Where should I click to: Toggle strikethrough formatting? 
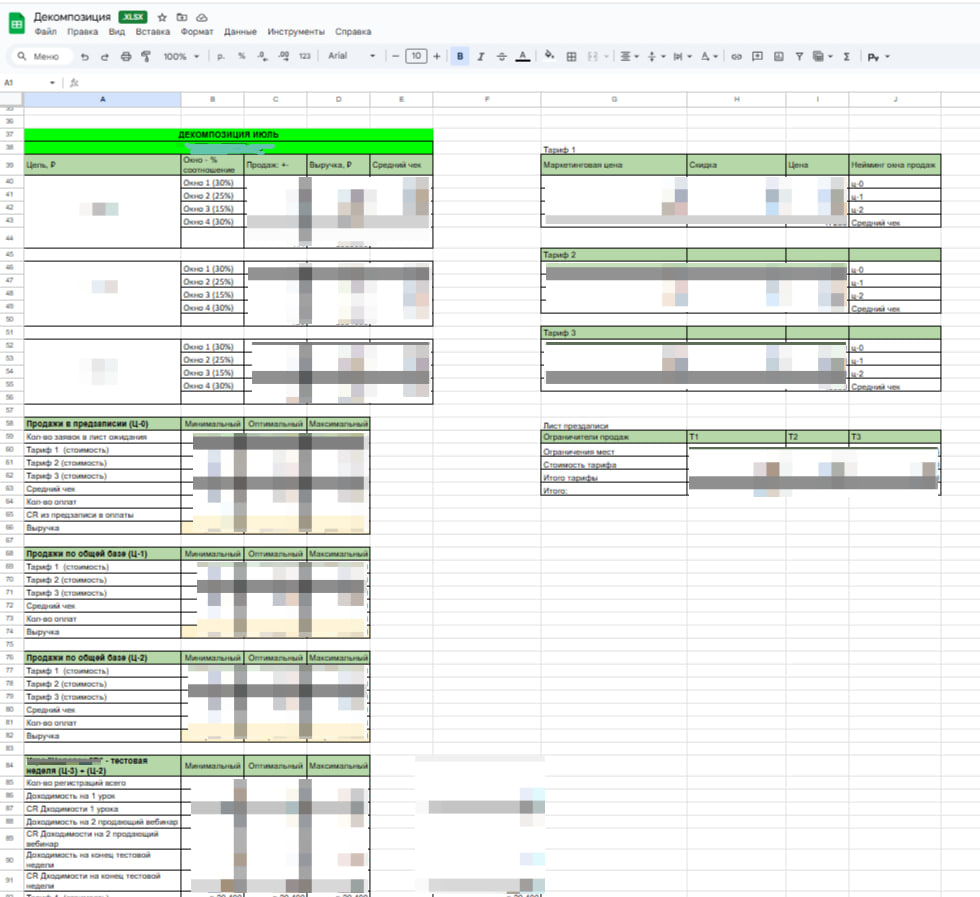pos(501,57)
